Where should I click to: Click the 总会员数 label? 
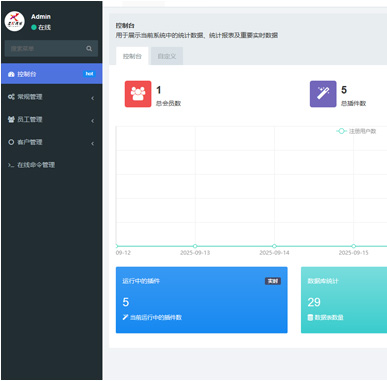(169, 103)
